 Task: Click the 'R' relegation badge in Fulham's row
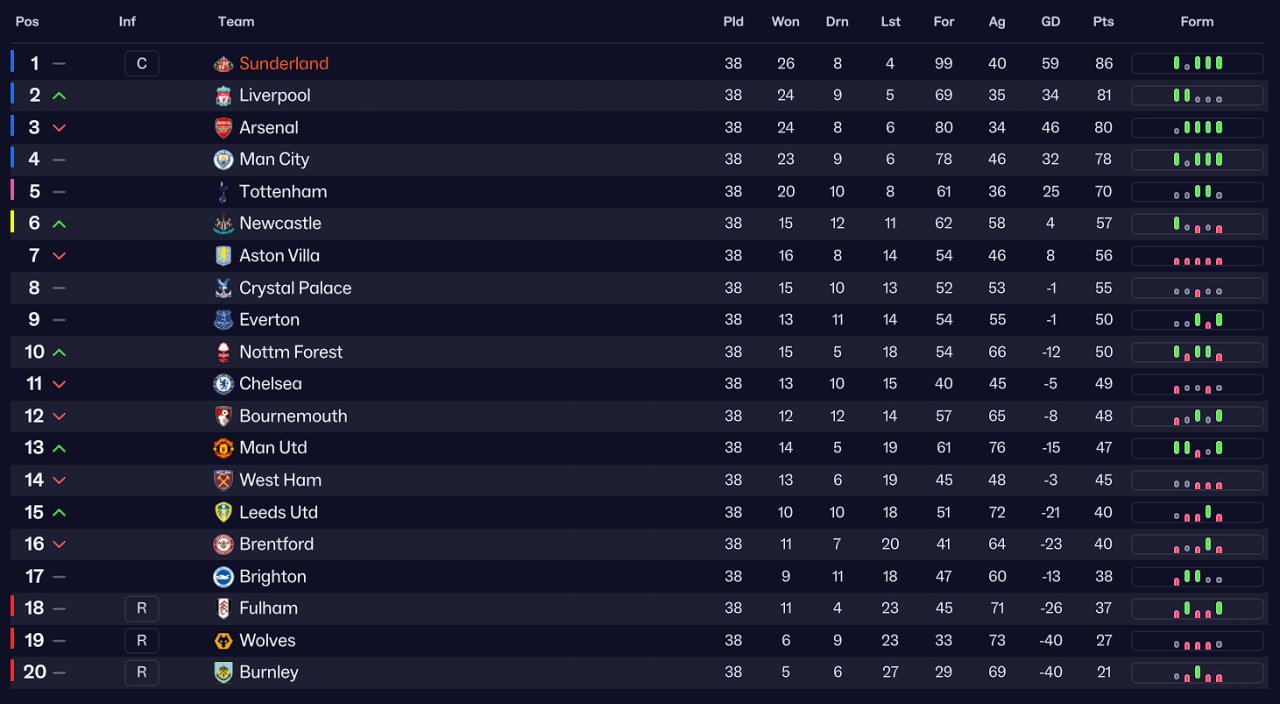142,608
